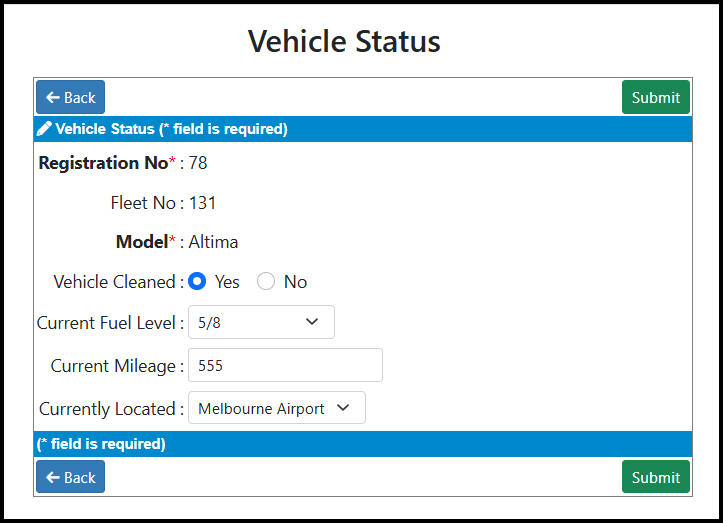Click the Yes label next to radio button
The image size is (723, 523).
(227, 282)
